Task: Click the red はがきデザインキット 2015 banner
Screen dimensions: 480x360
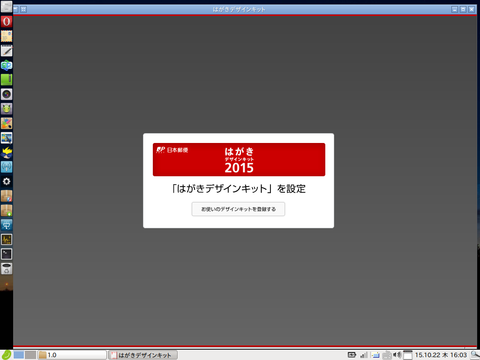Action: coord(239,159)
